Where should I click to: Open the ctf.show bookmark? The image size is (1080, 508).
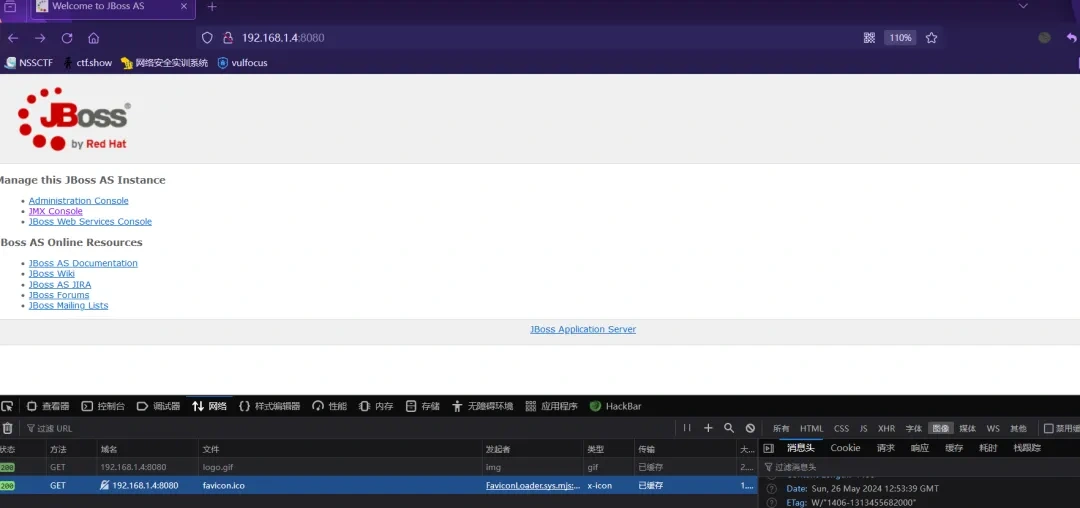87,63
